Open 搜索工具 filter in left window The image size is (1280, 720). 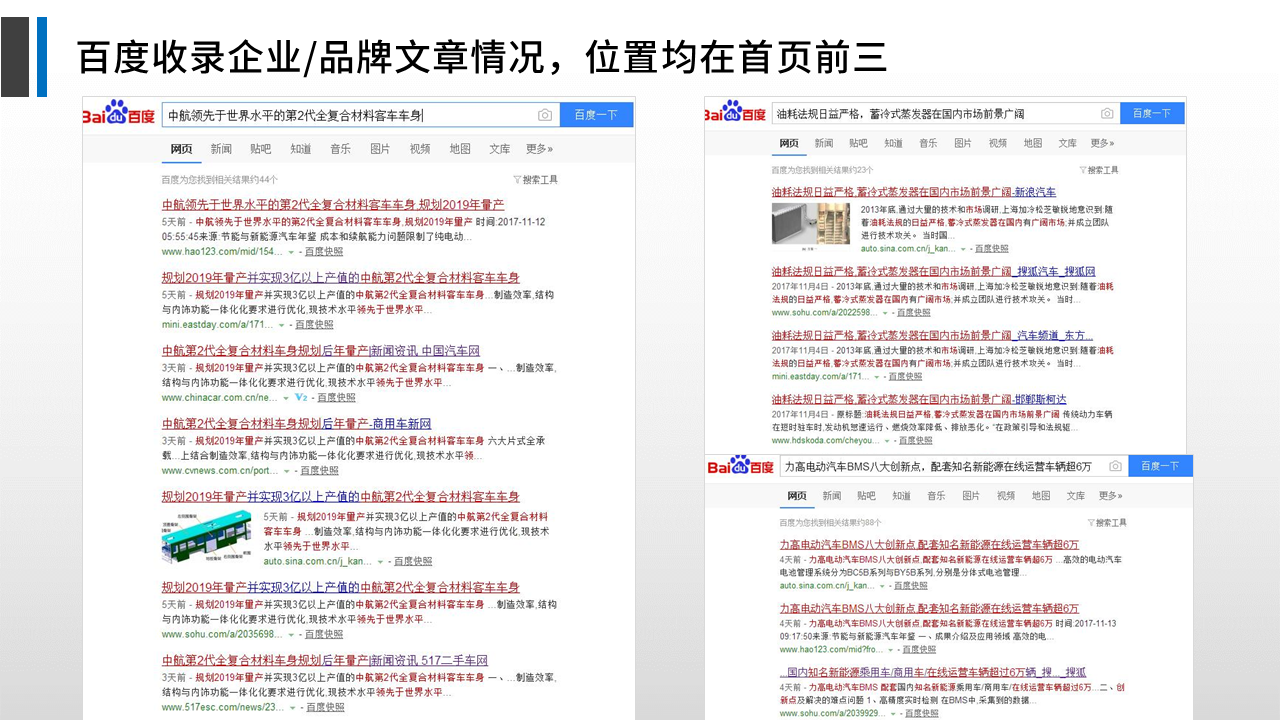click(x=535, y=180)
